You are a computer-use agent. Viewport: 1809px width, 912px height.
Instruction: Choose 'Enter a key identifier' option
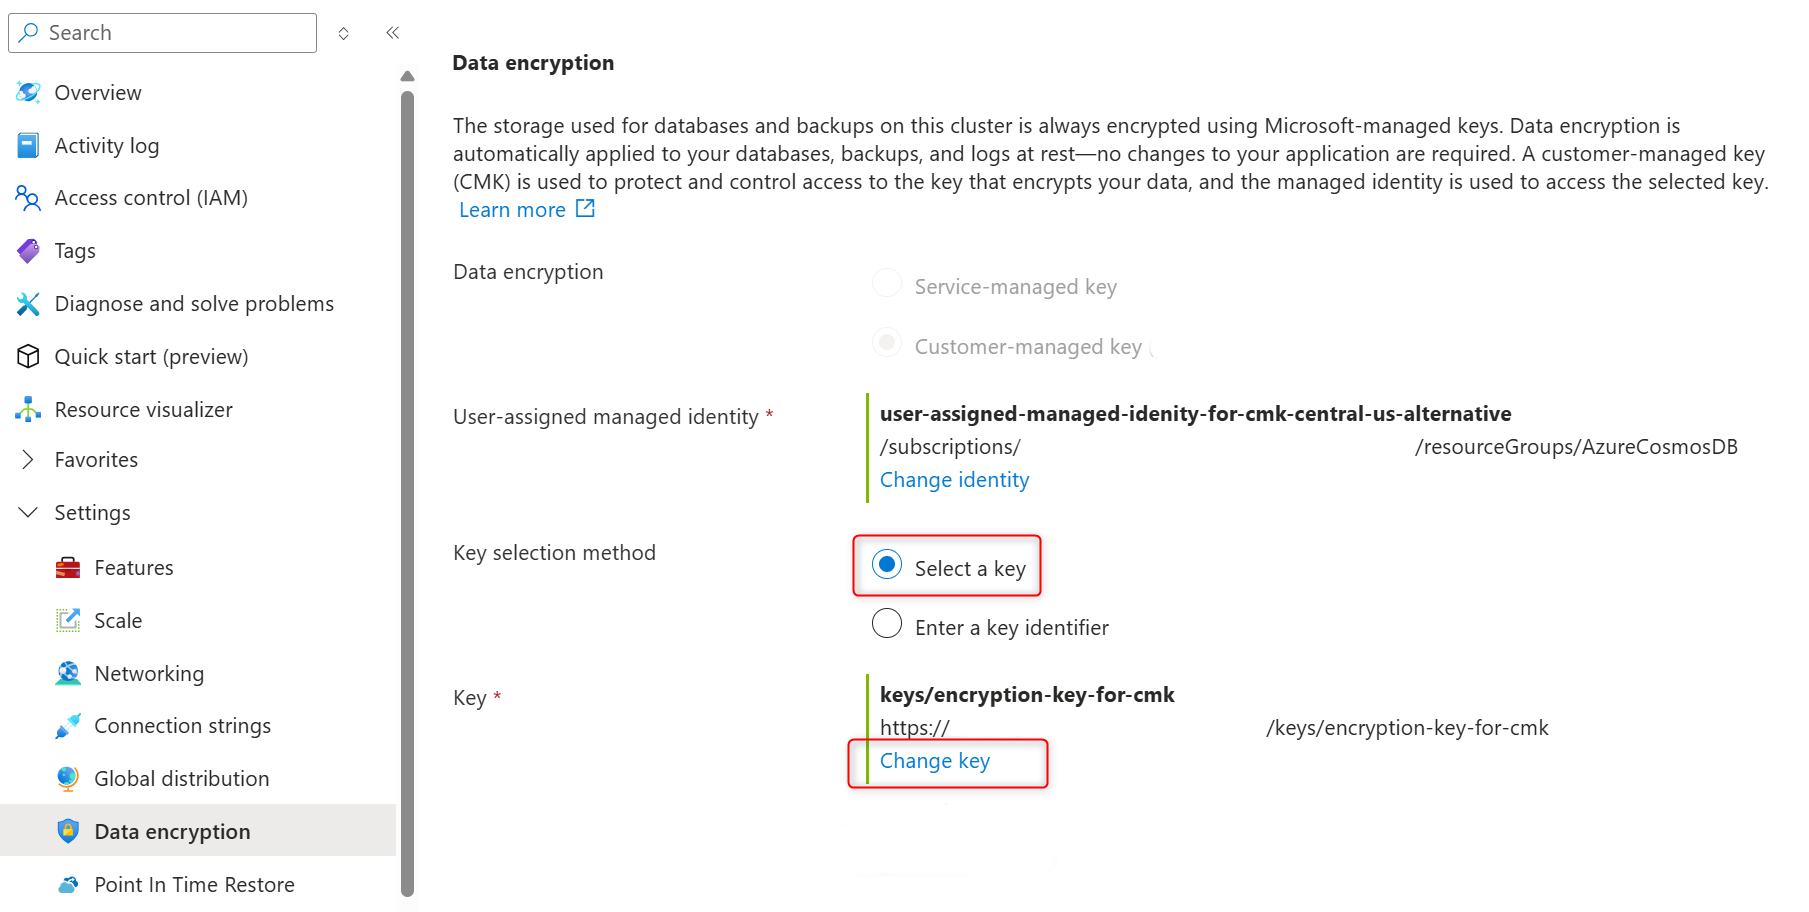coord(887,624)
